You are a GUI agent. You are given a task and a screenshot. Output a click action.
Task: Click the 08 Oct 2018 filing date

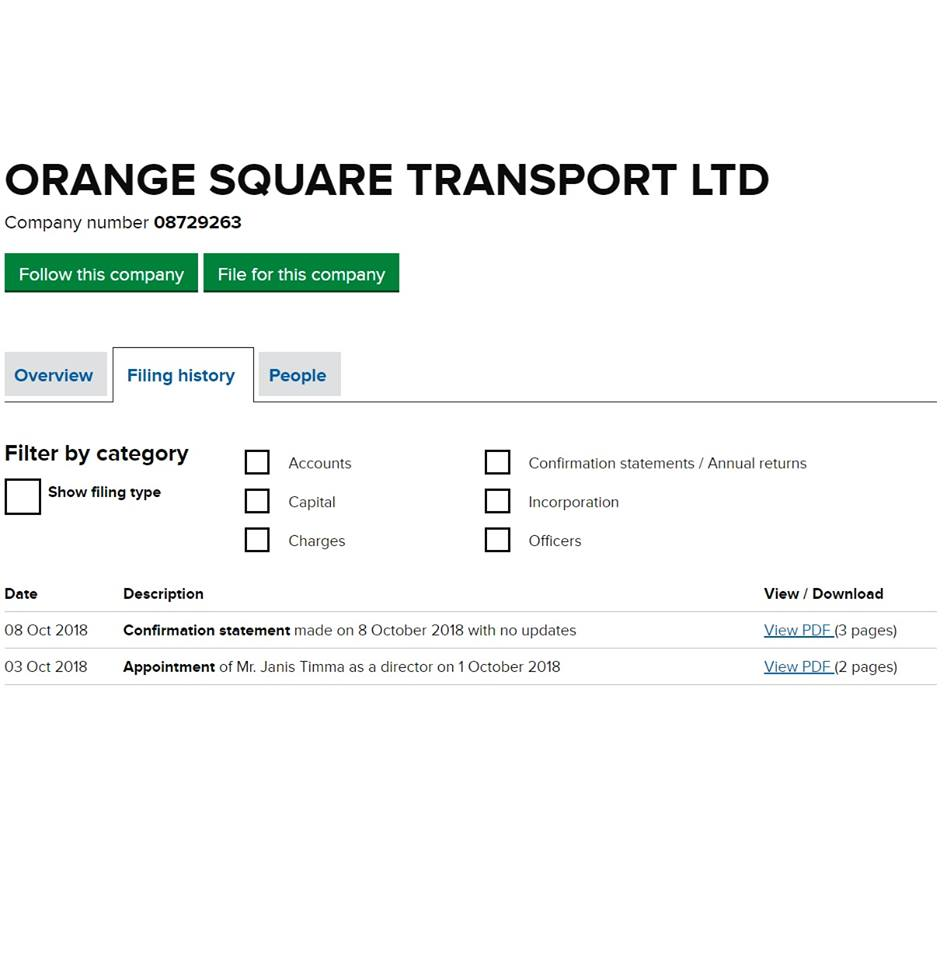coord(46,630)
